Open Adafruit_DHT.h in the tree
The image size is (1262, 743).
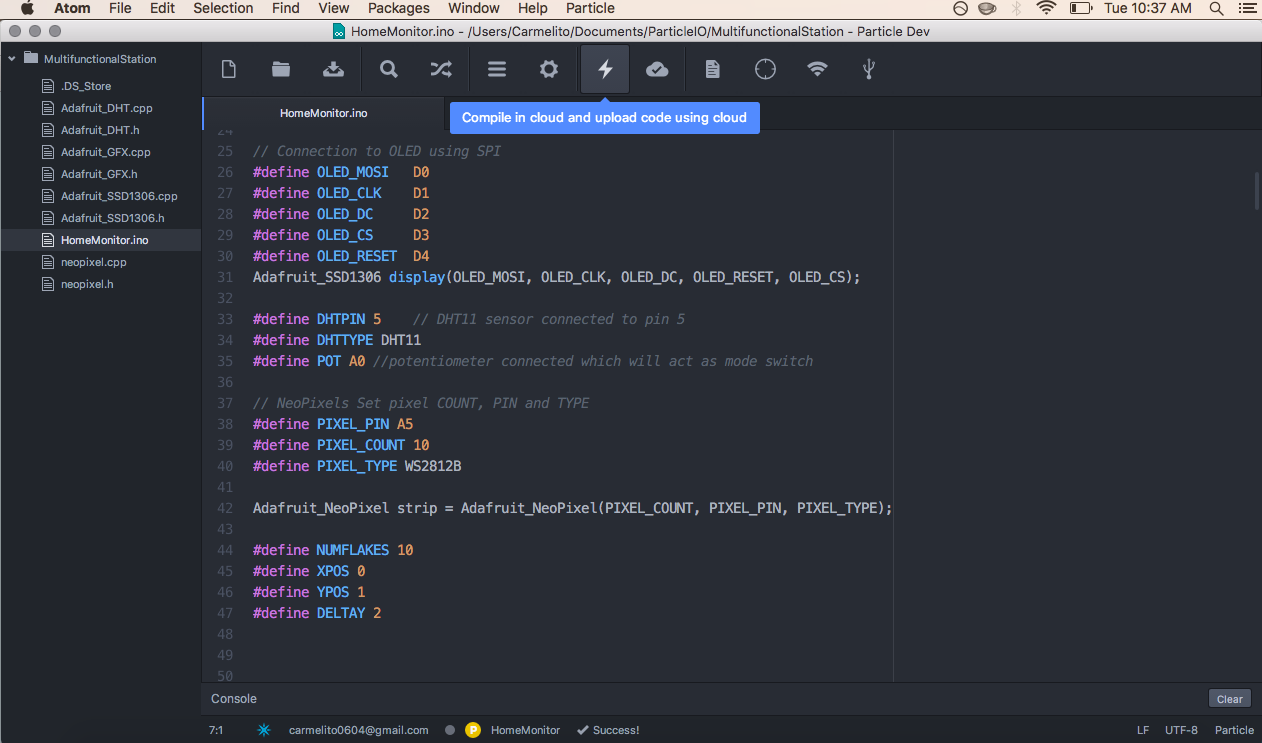pos(100,130)
